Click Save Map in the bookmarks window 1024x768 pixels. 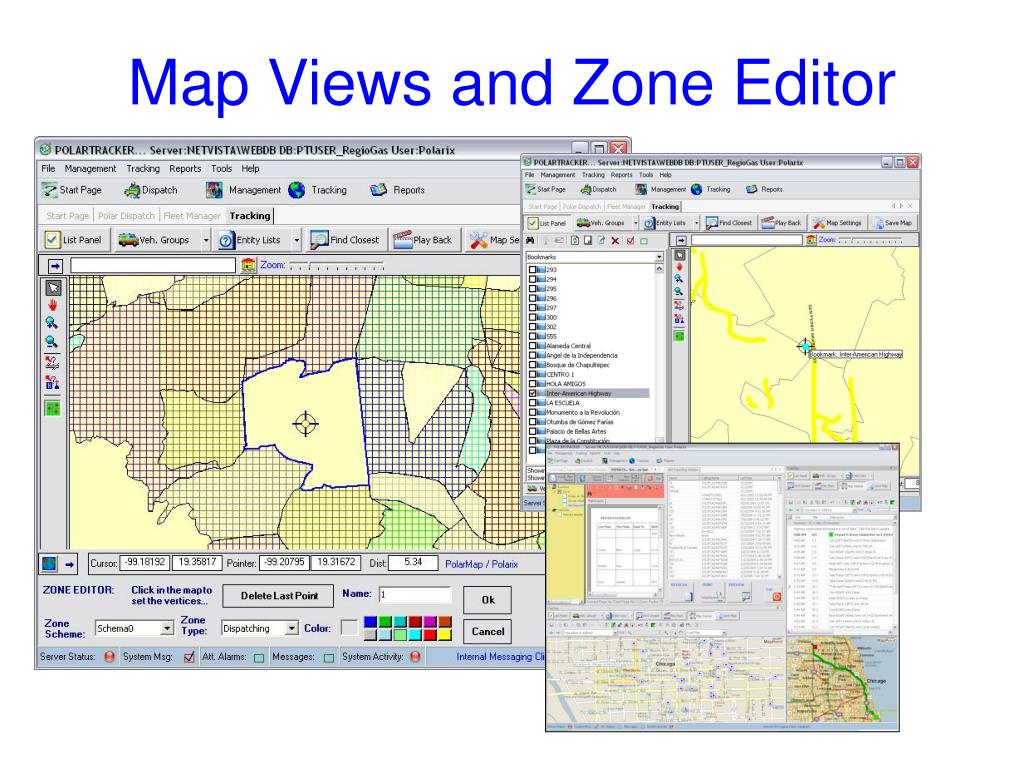coord(891,223)
